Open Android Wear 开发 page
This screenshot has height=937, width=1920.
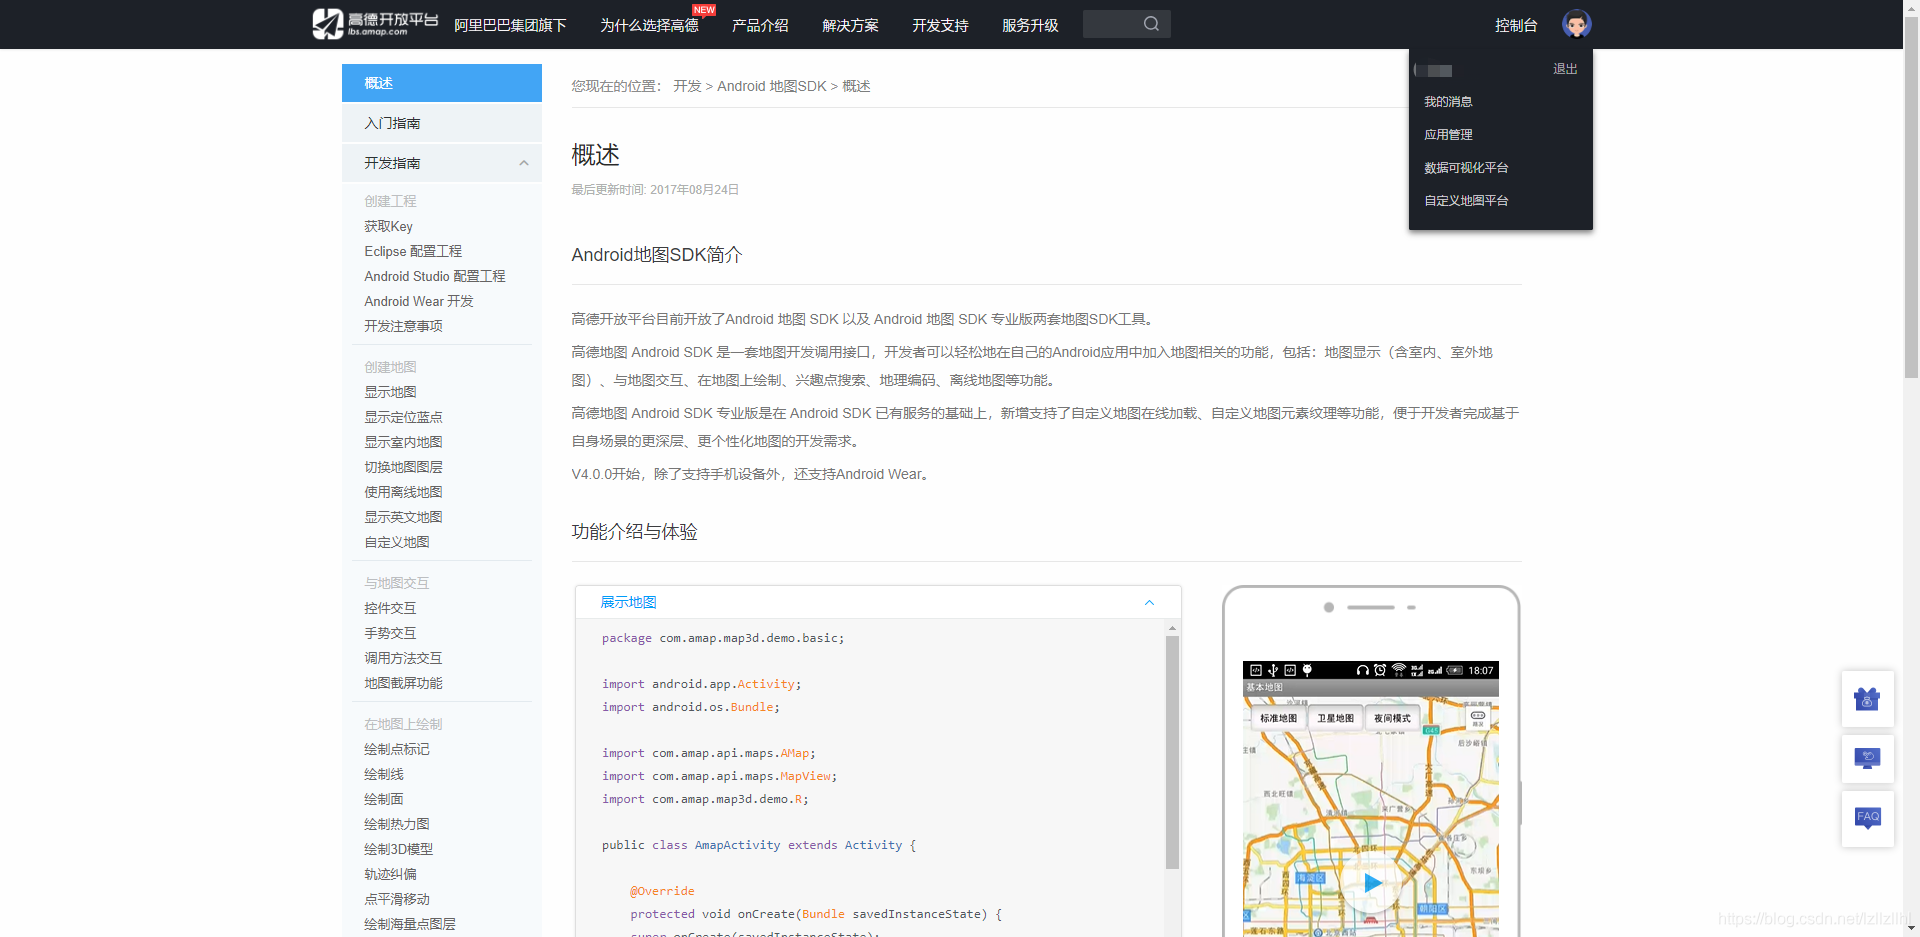pyautogui.click(x=419, y=301)
